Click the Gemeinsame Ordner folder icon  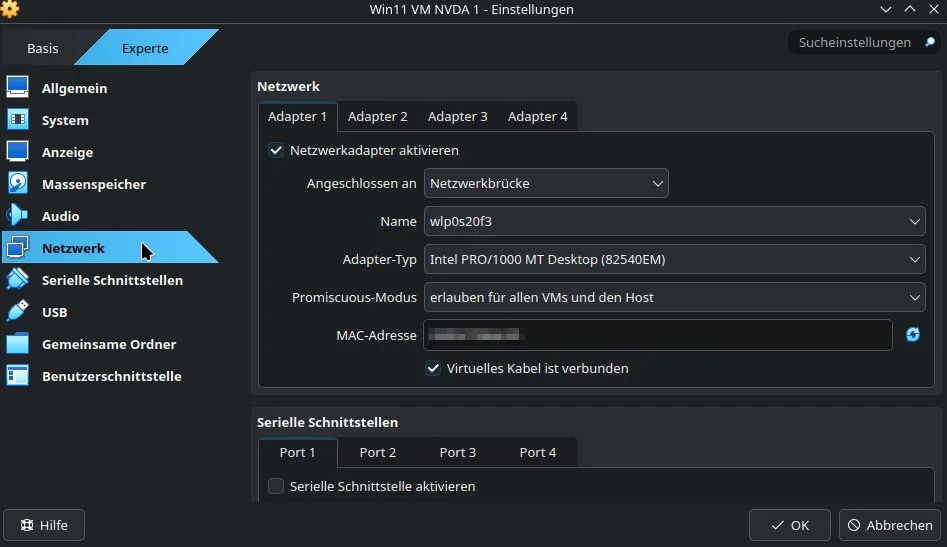[18, 344]
